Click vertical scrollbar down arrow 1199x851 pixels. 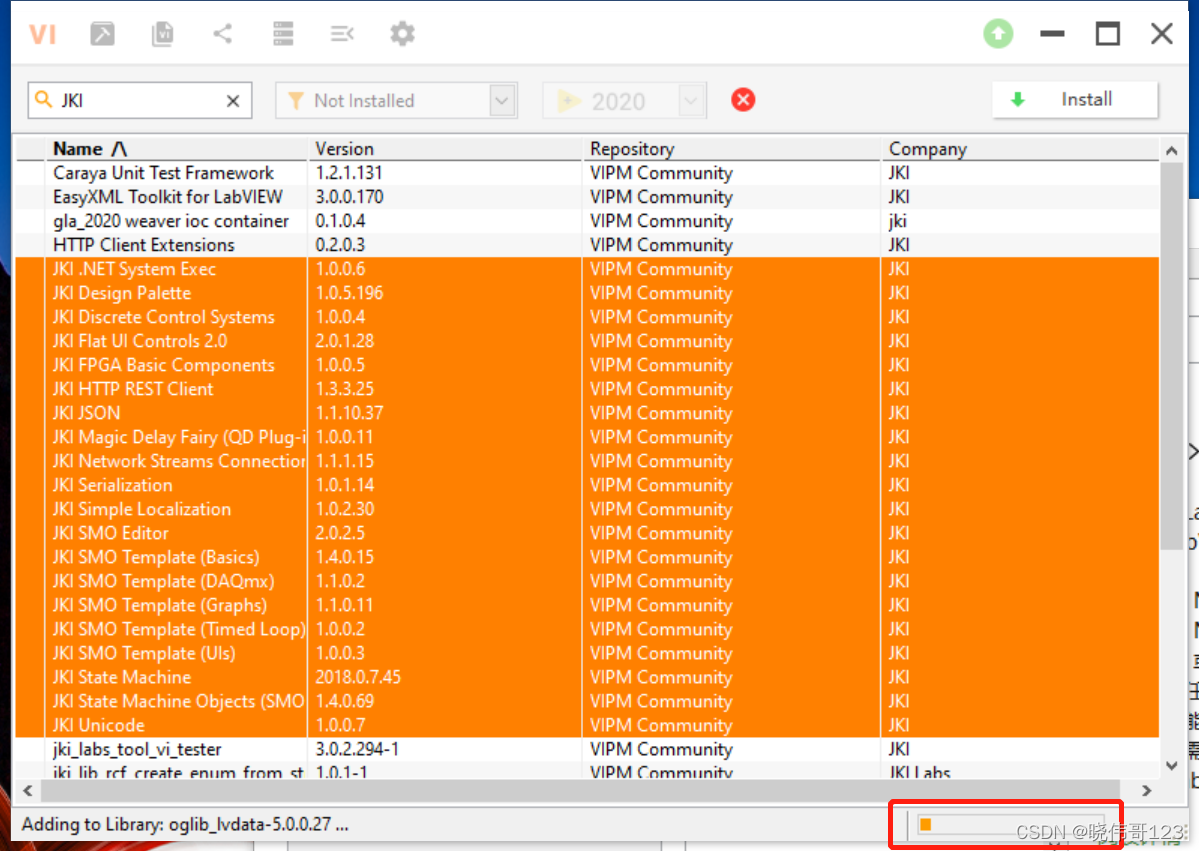coord(1171,765)
